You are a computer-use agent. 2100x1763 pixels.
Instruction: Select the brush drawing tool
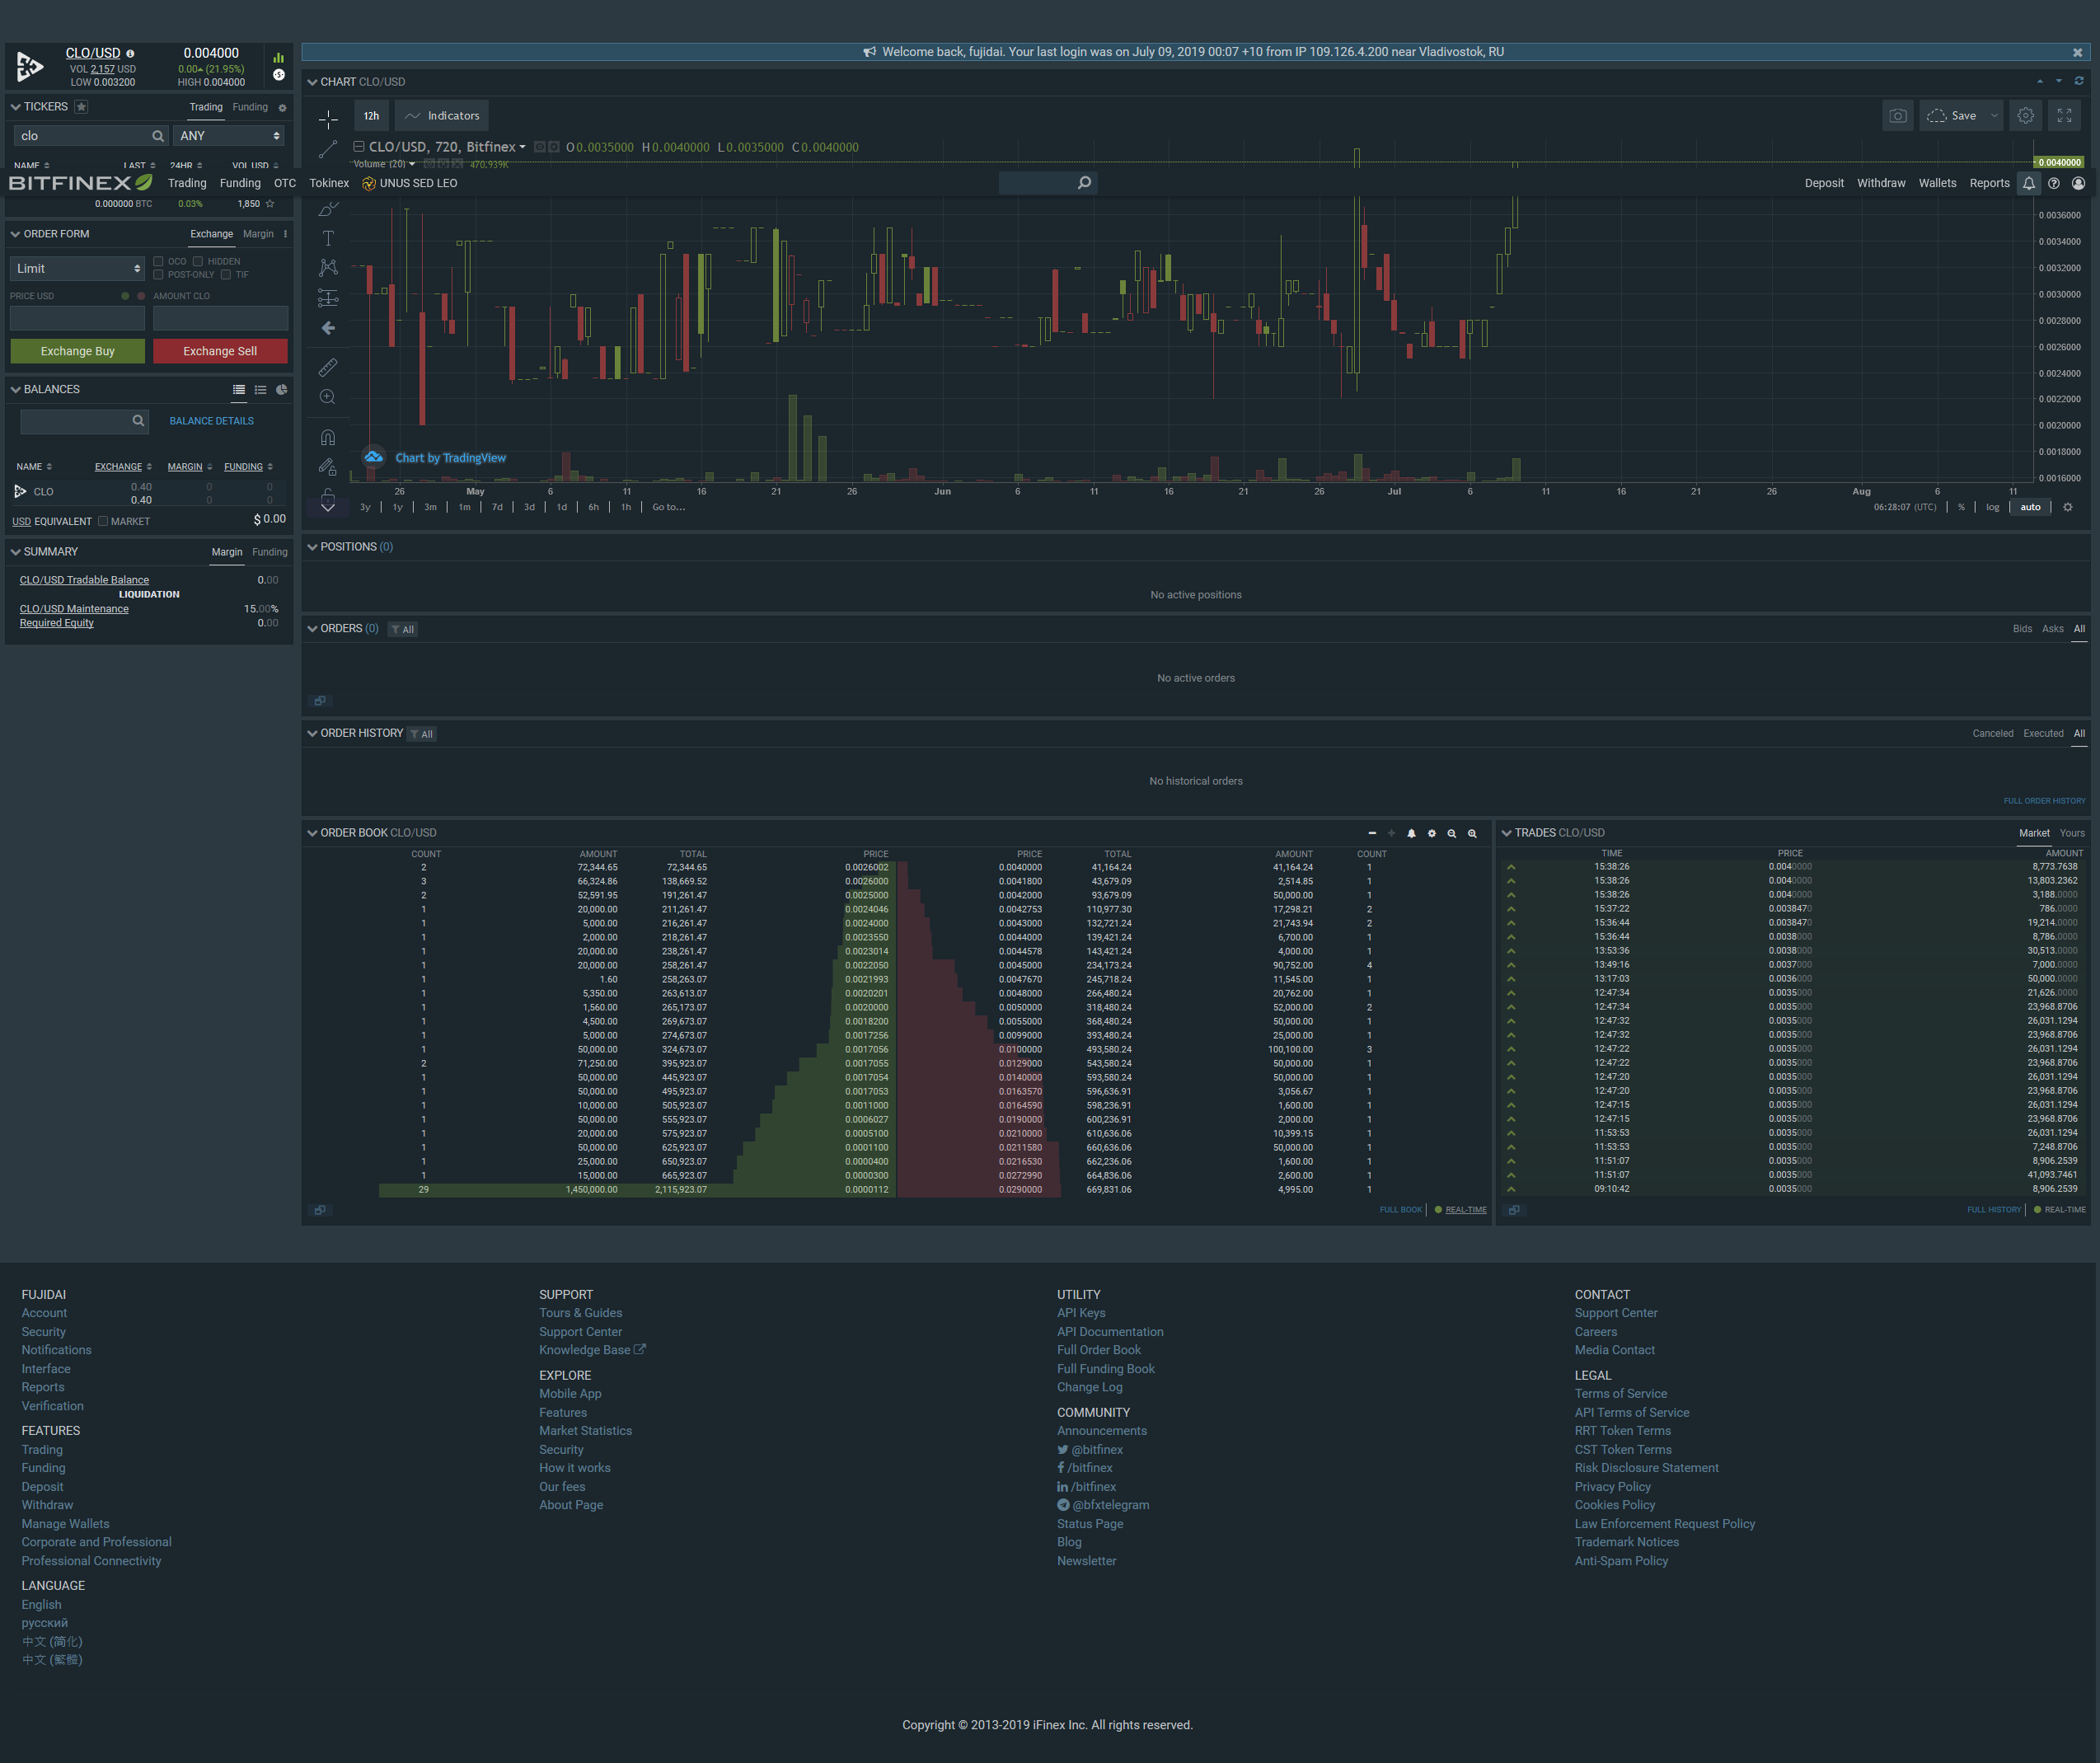[x=328, y=209]
